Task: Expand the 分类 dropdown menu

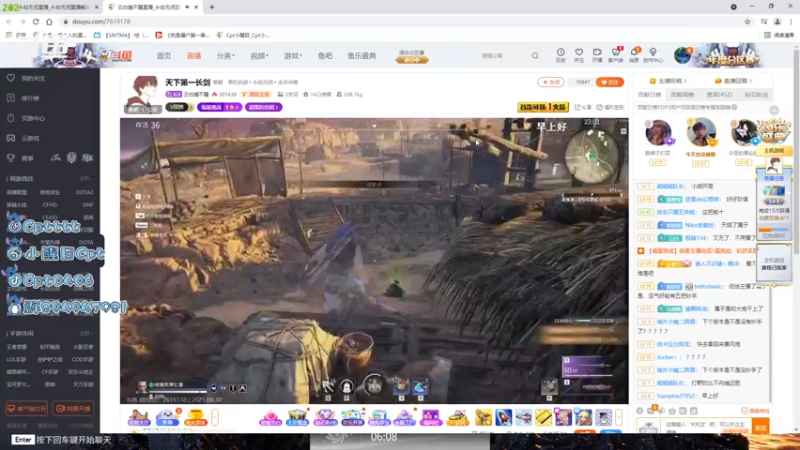Action: click(226, 56)
